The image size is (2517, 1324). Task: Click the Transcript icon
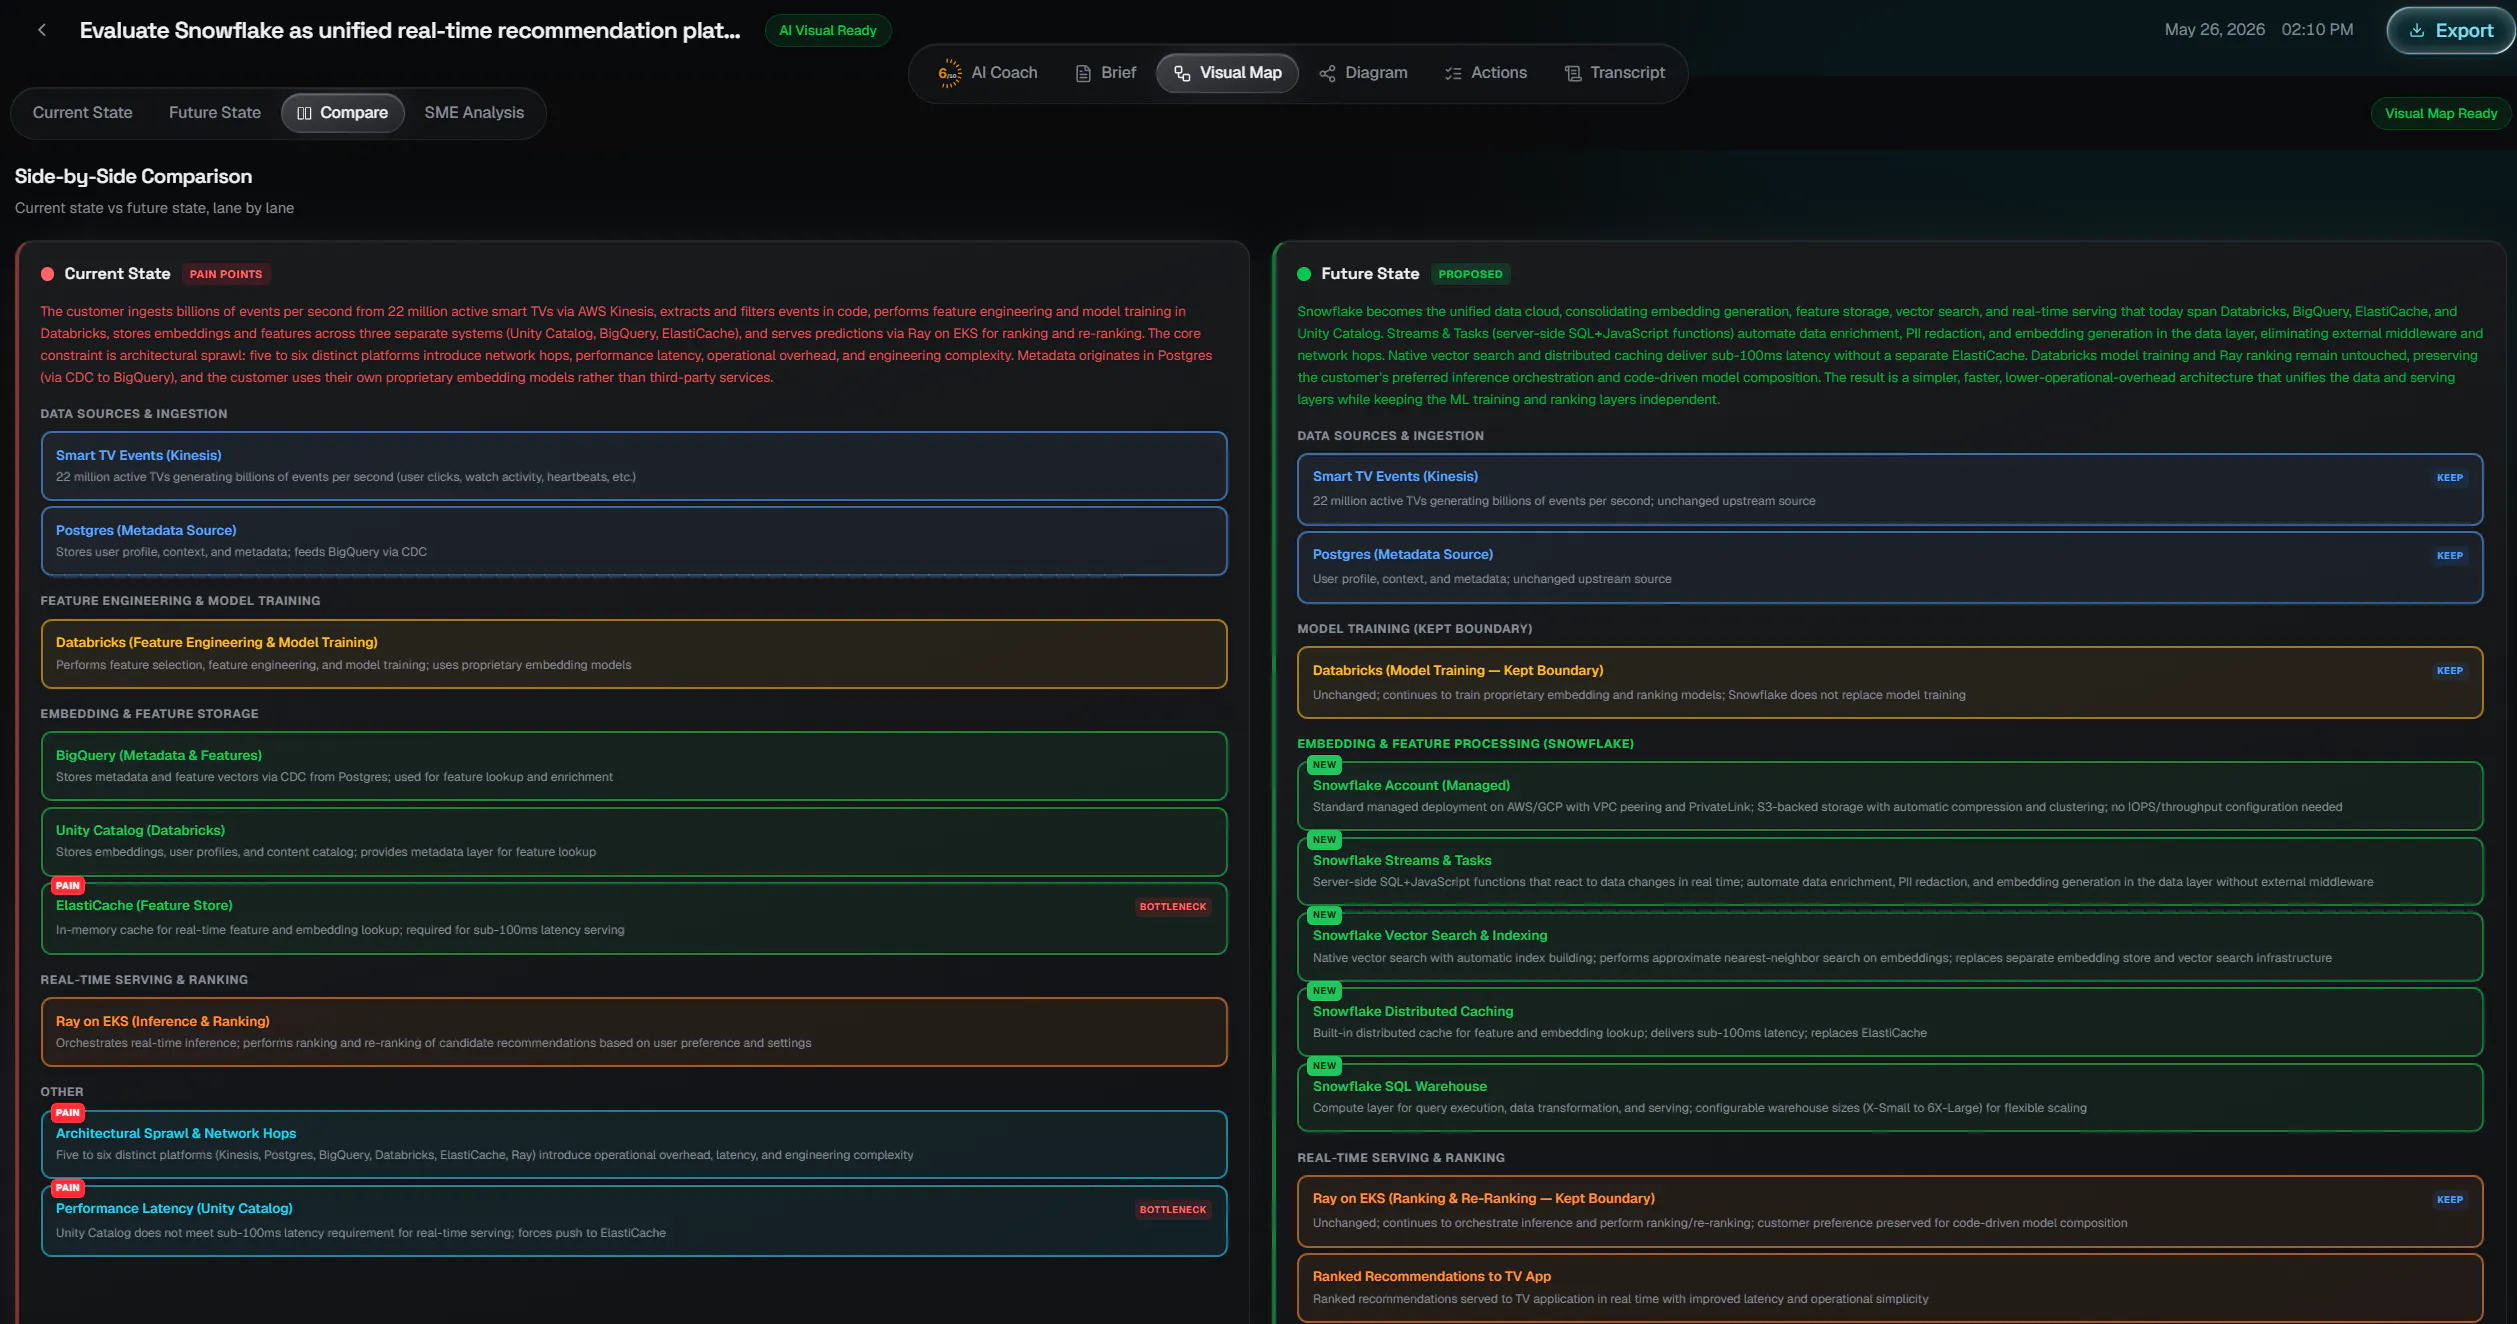[1573, 73]
